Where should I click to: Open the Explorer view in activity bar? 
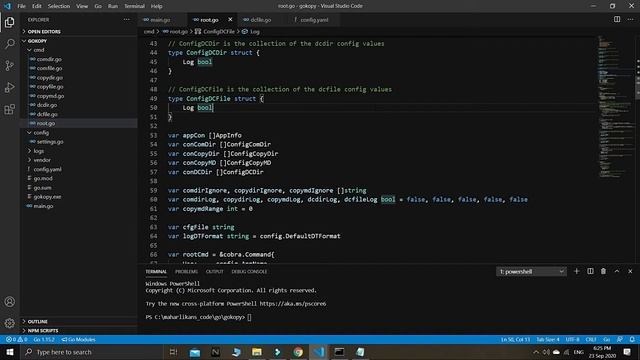click(10, 22)
